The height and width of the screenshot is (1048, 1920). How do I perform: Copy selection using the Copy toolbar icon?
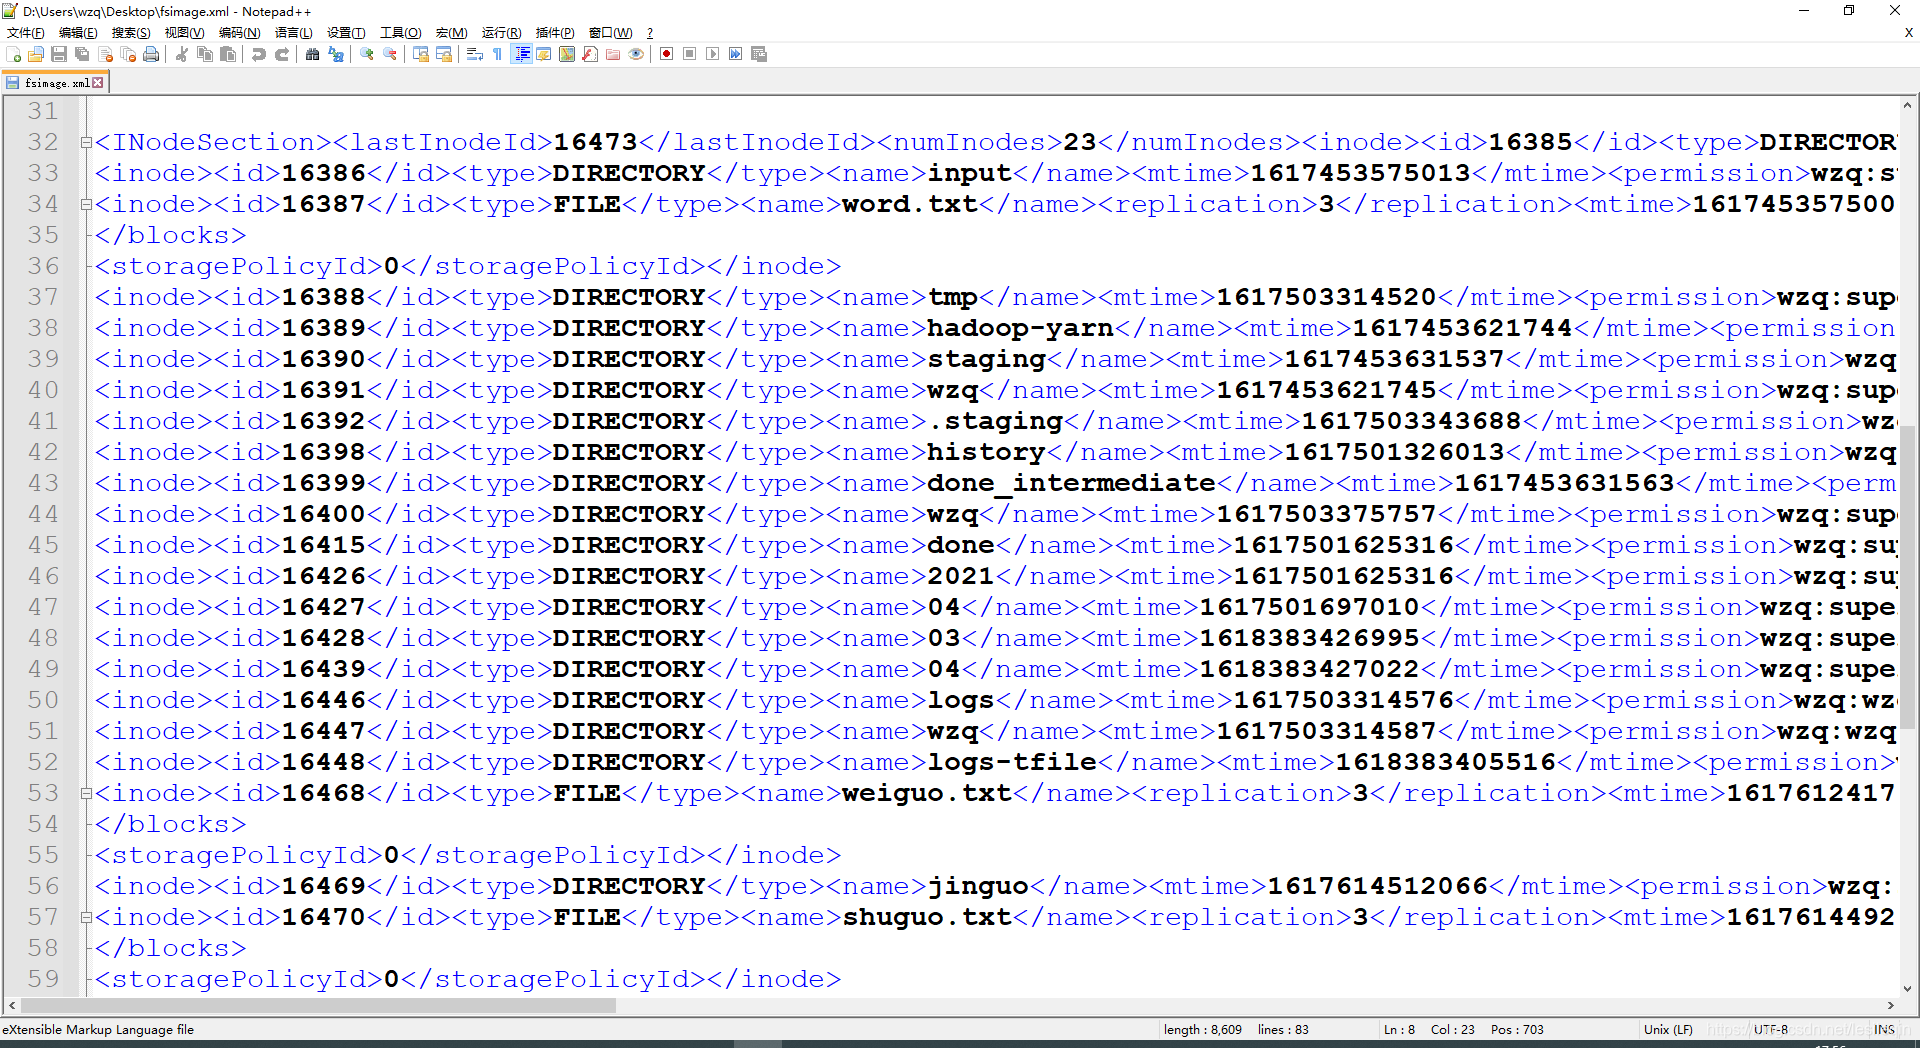click(x=205, y=54)
